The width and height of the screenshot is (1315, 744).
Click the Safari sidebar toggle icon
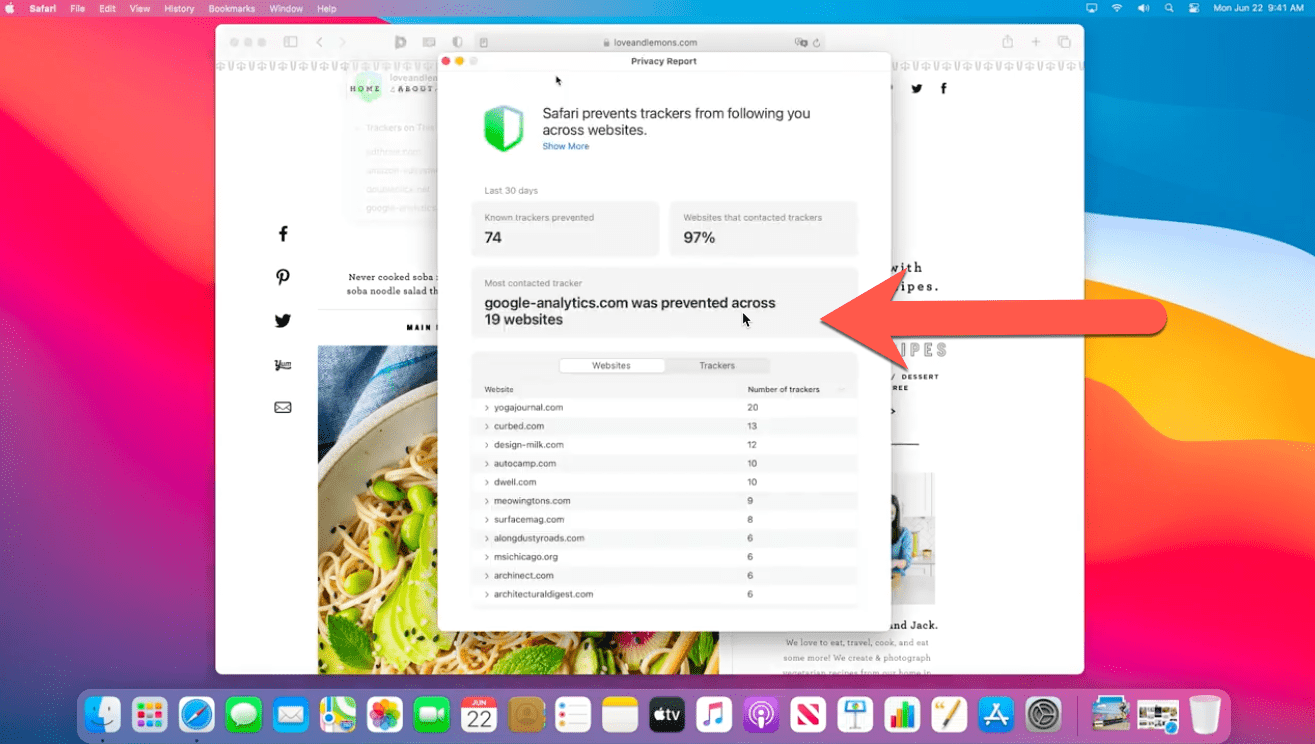(290, 42)
